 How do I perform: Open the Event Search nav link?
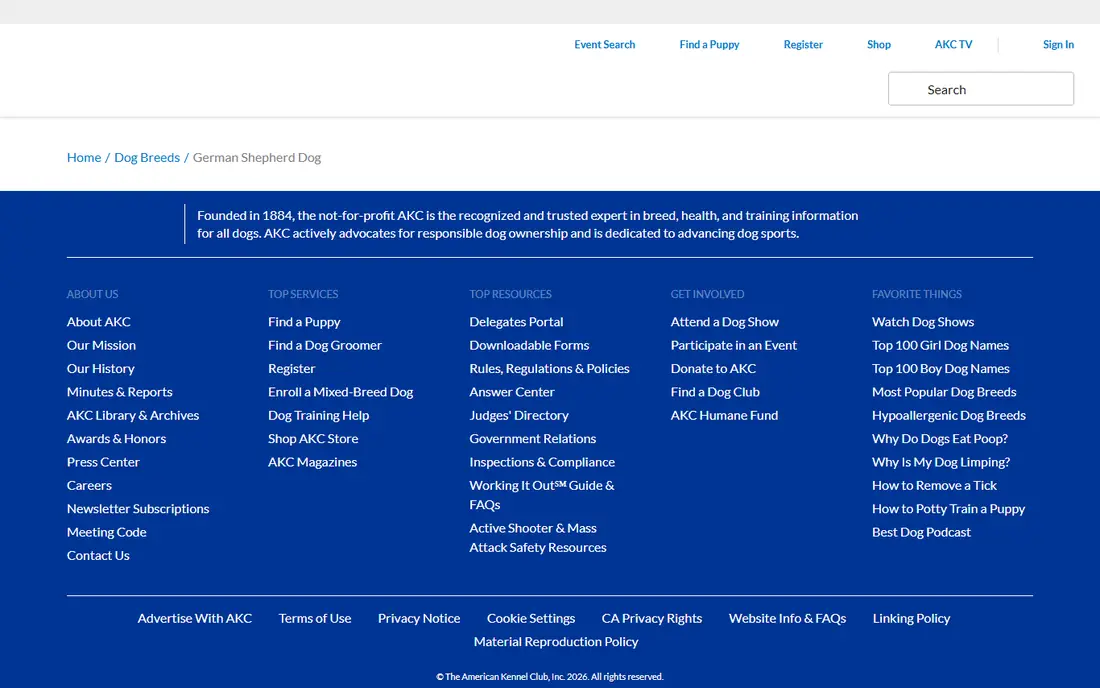pos(604,44)
